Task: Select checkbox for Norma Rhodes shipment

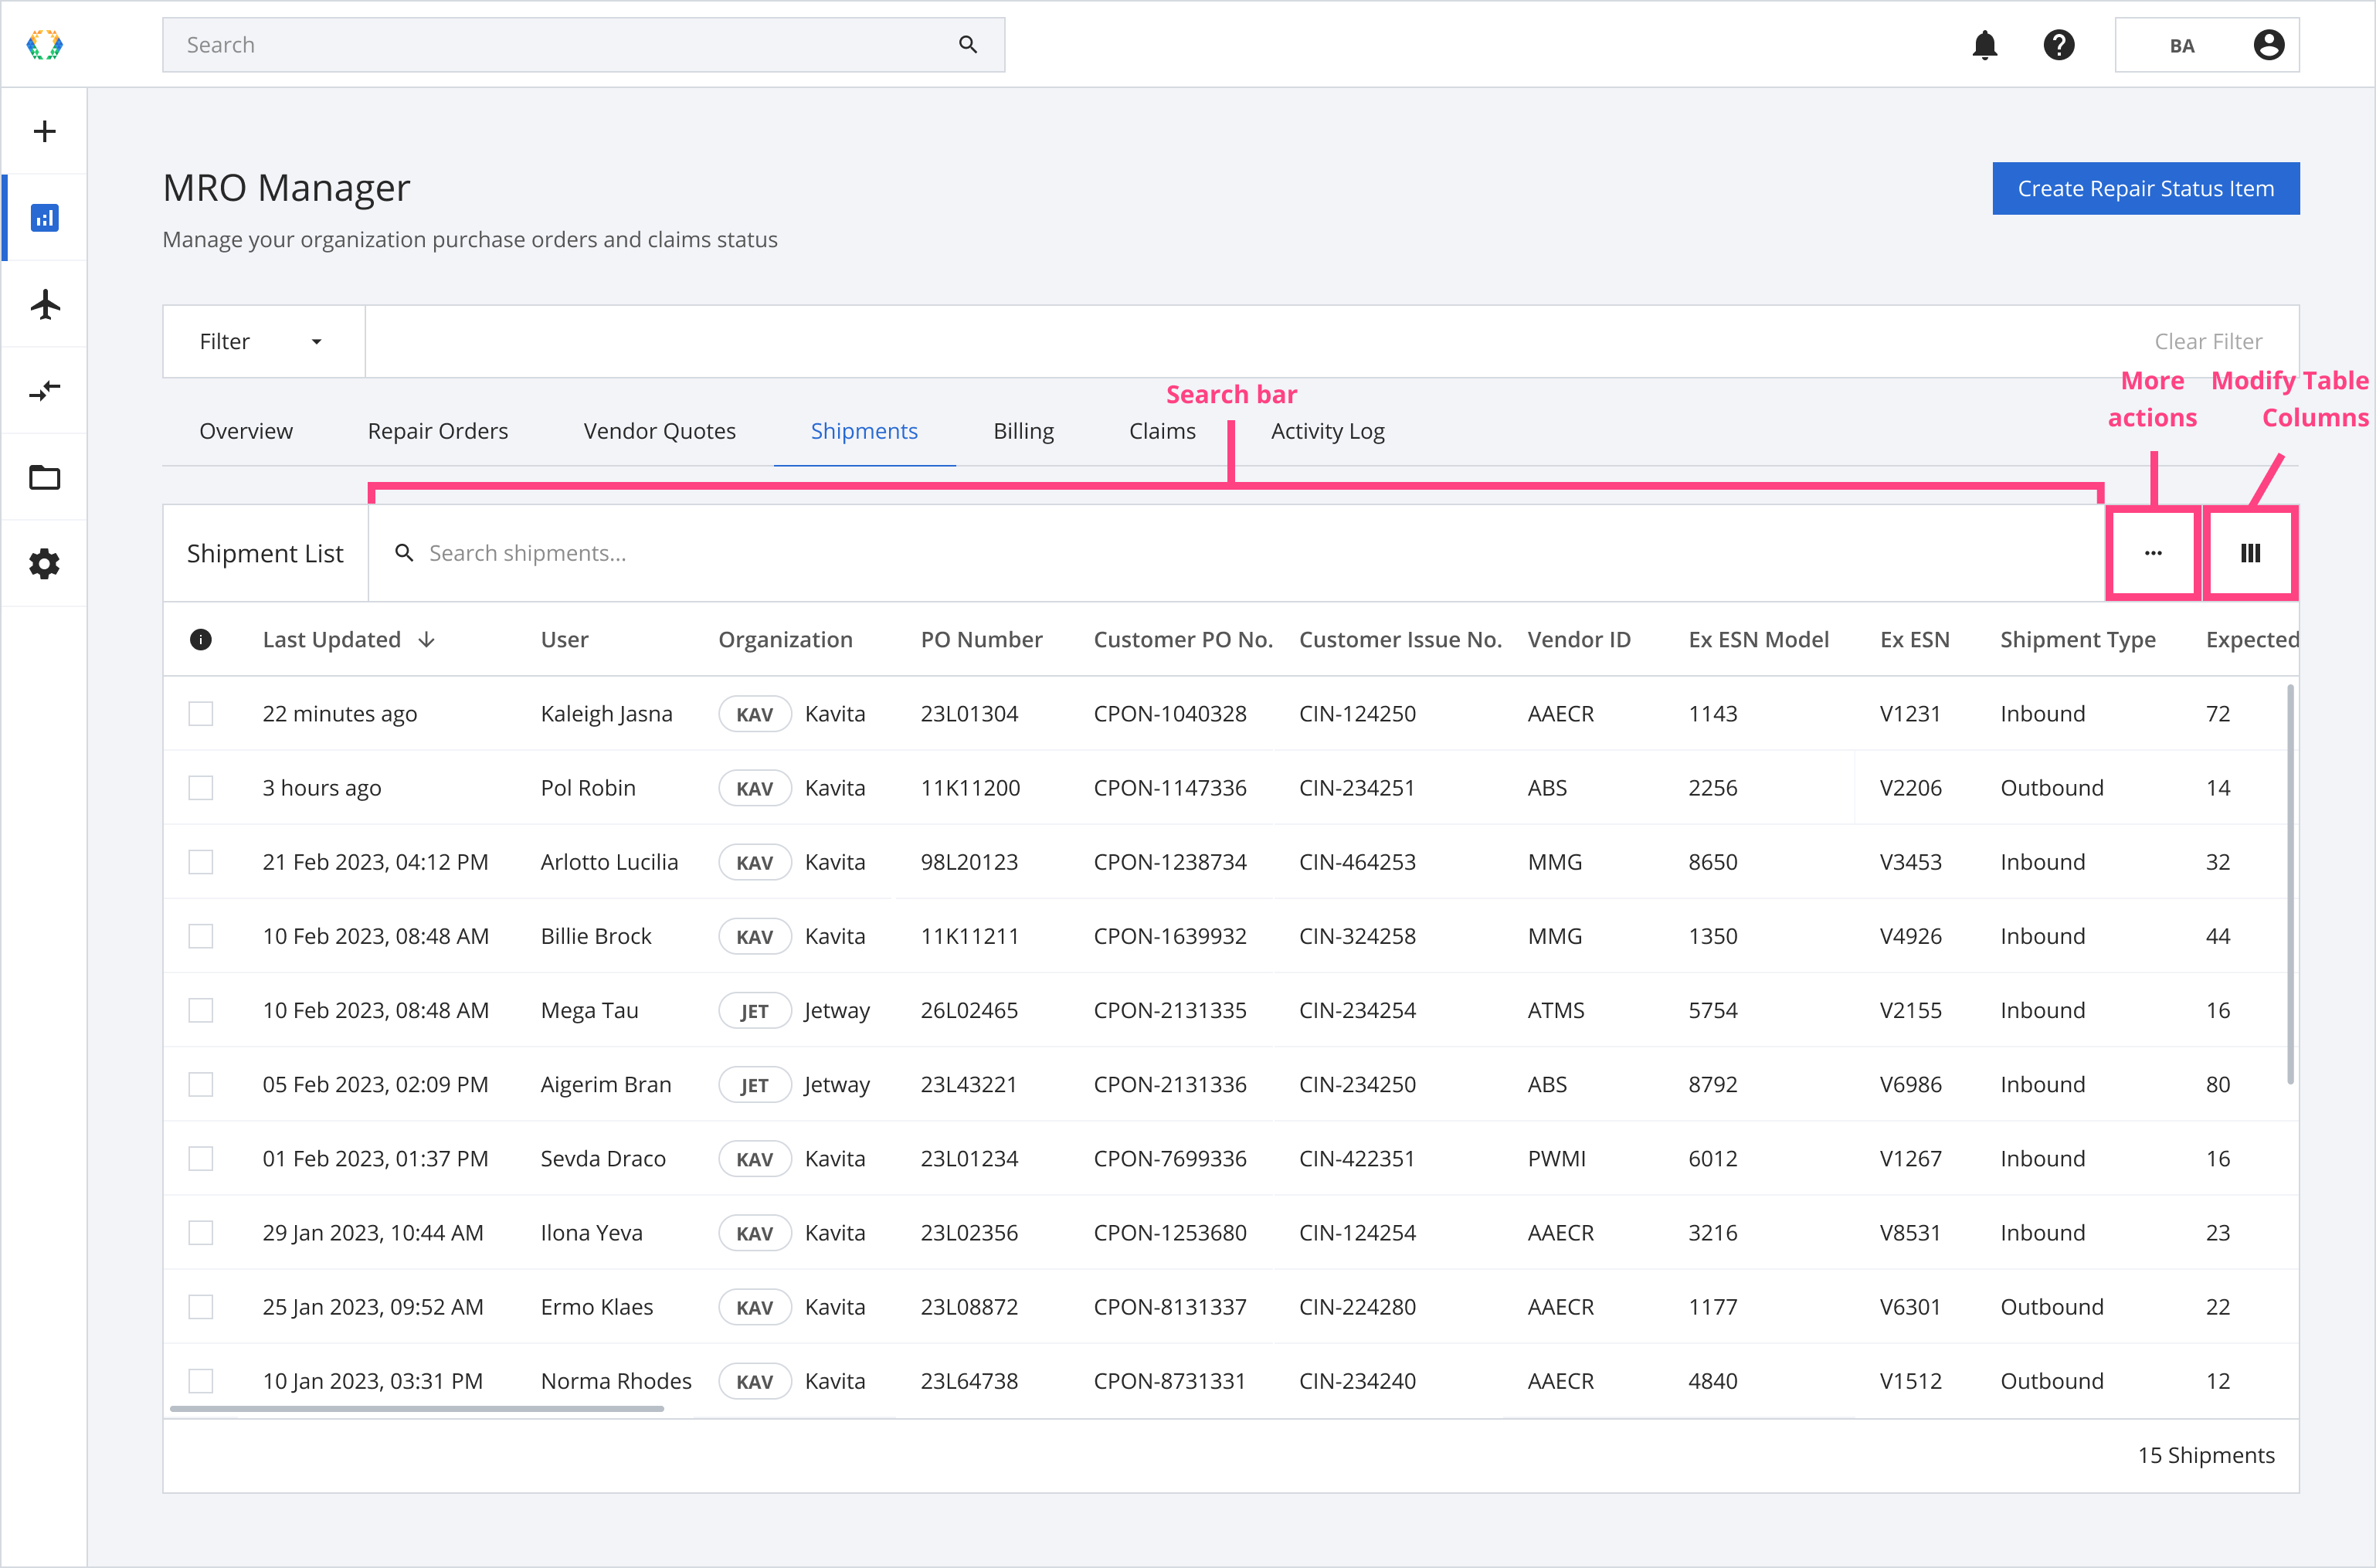Action: (201, 1381)
